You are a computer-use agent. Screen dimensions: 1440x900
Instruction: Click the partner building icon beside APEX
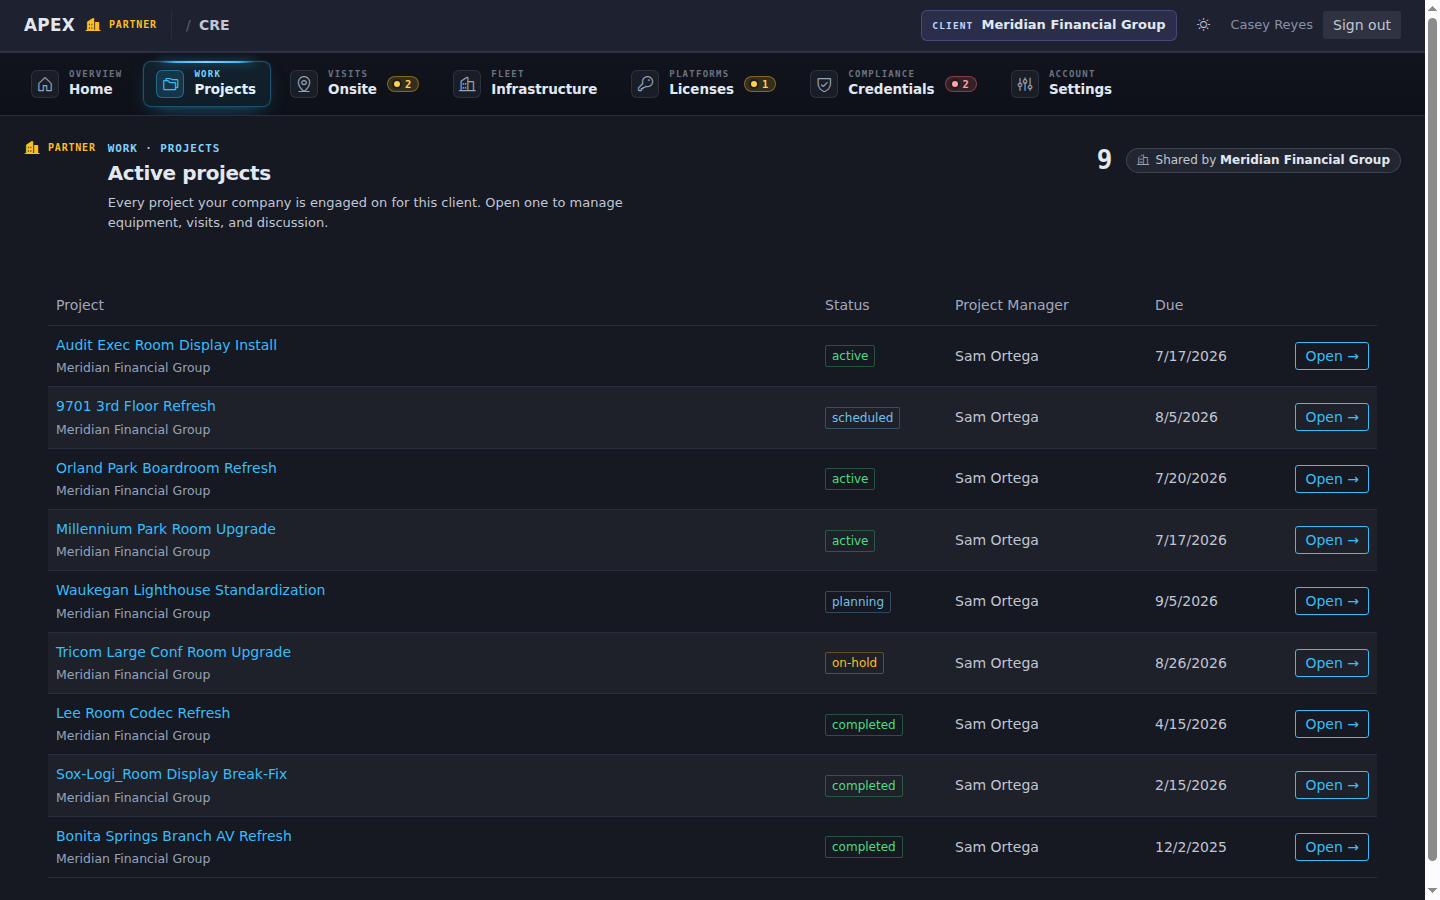pyautogui.click(x=93, y=25)
